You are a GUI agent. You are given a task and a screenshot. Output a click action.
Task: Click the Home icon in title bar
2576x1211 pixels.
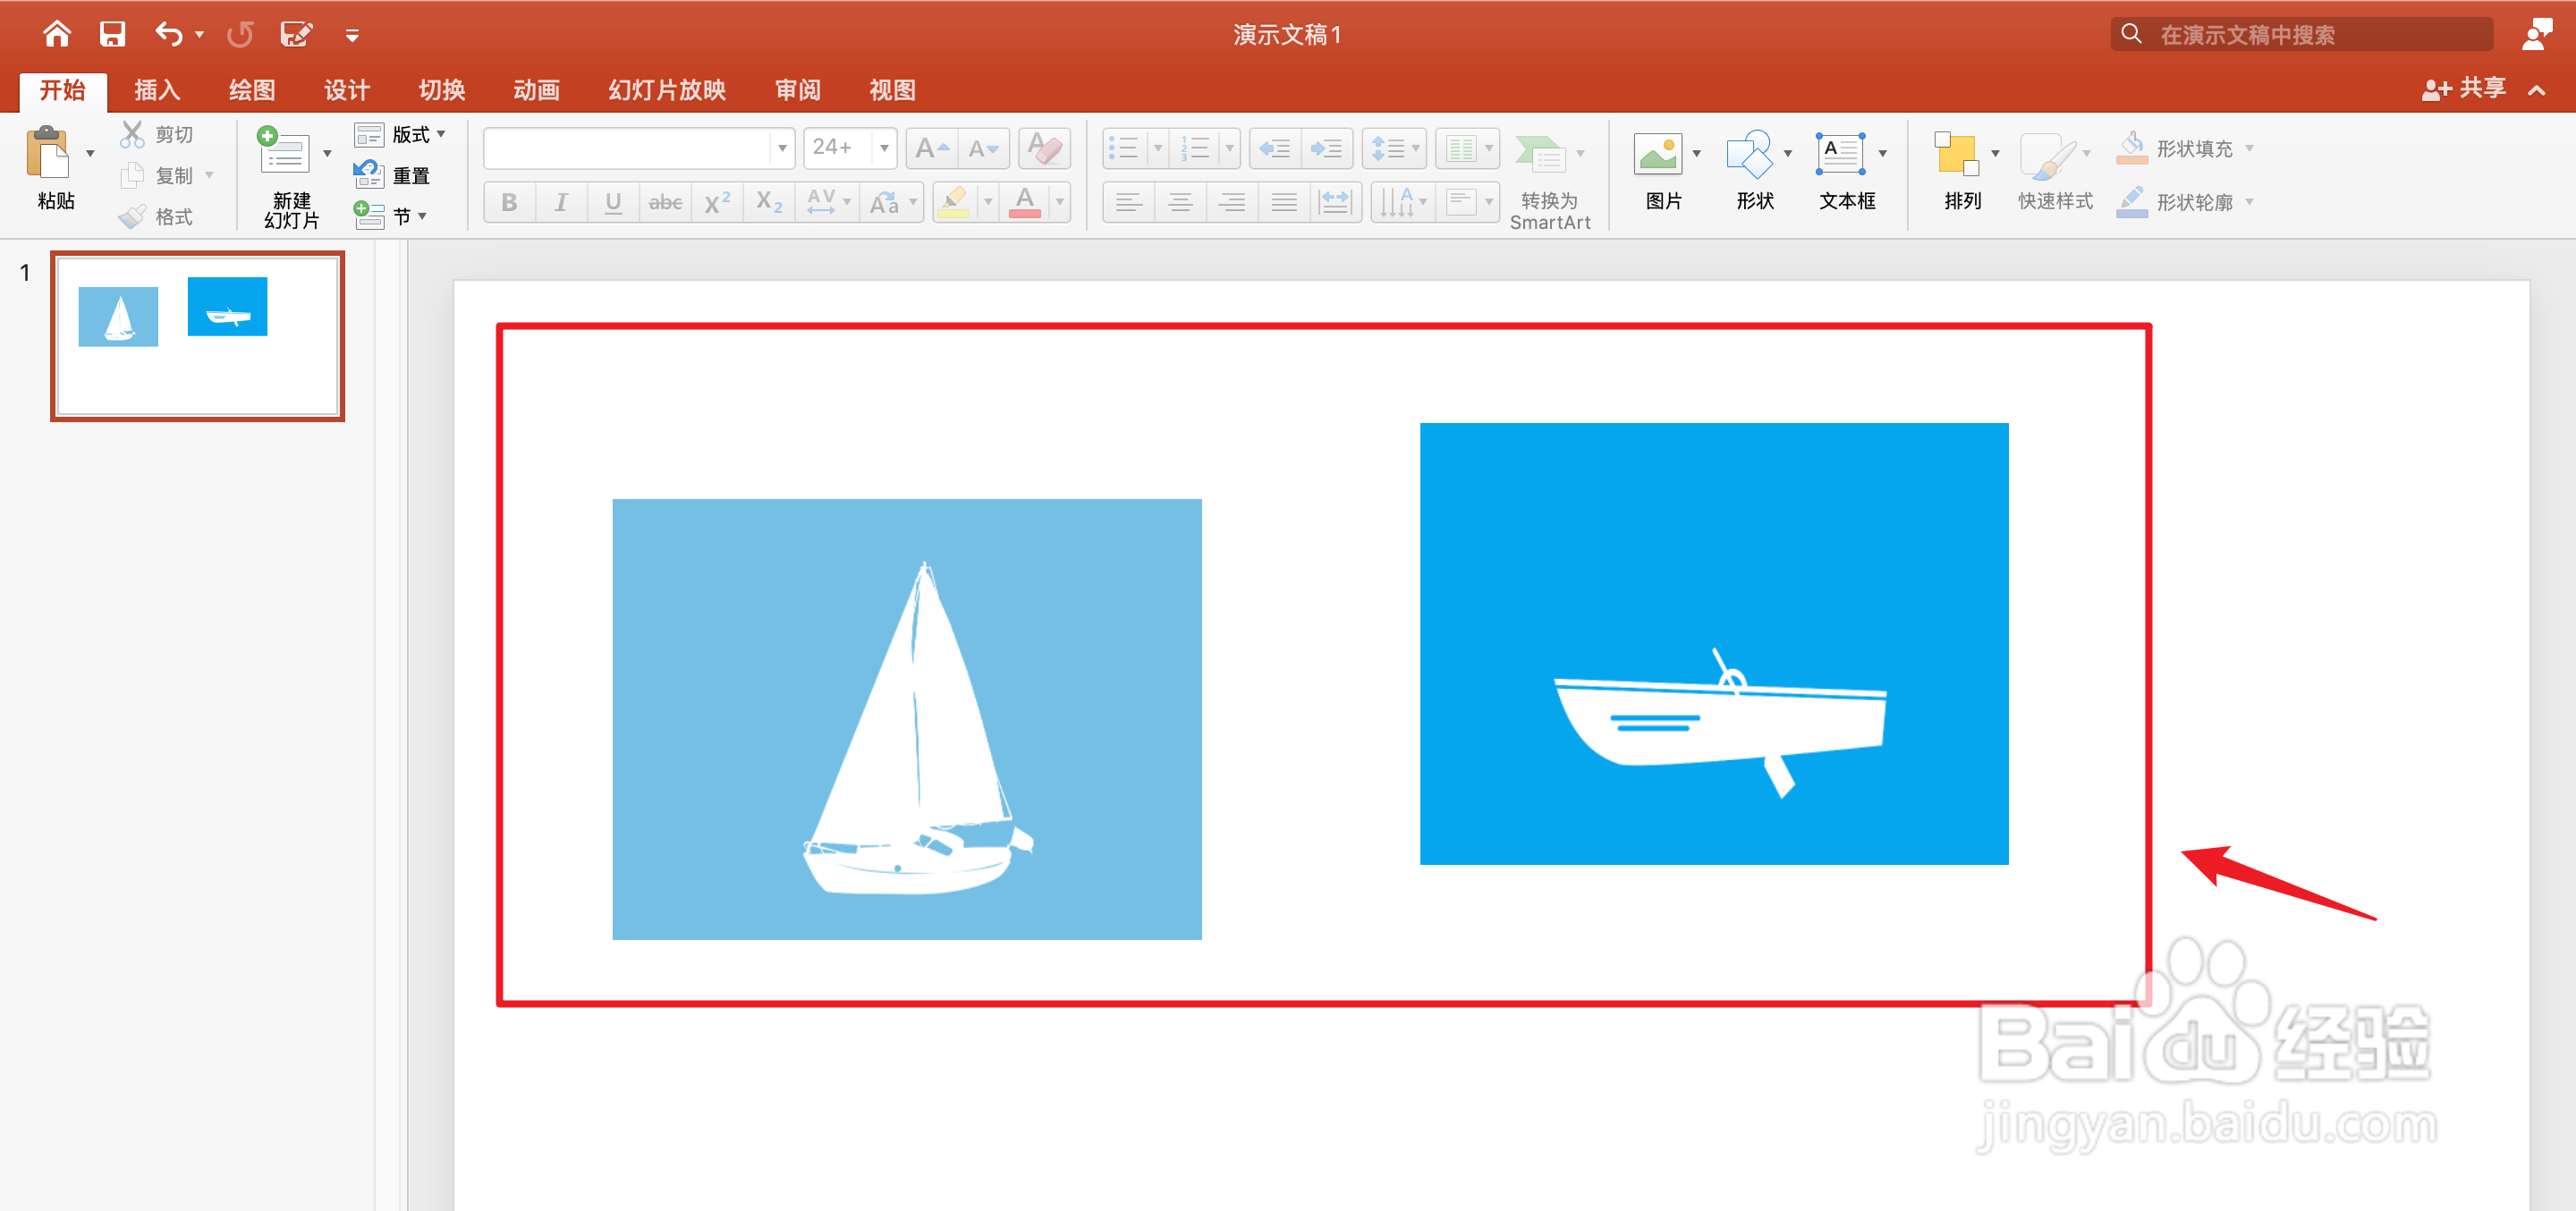[57, 34]
